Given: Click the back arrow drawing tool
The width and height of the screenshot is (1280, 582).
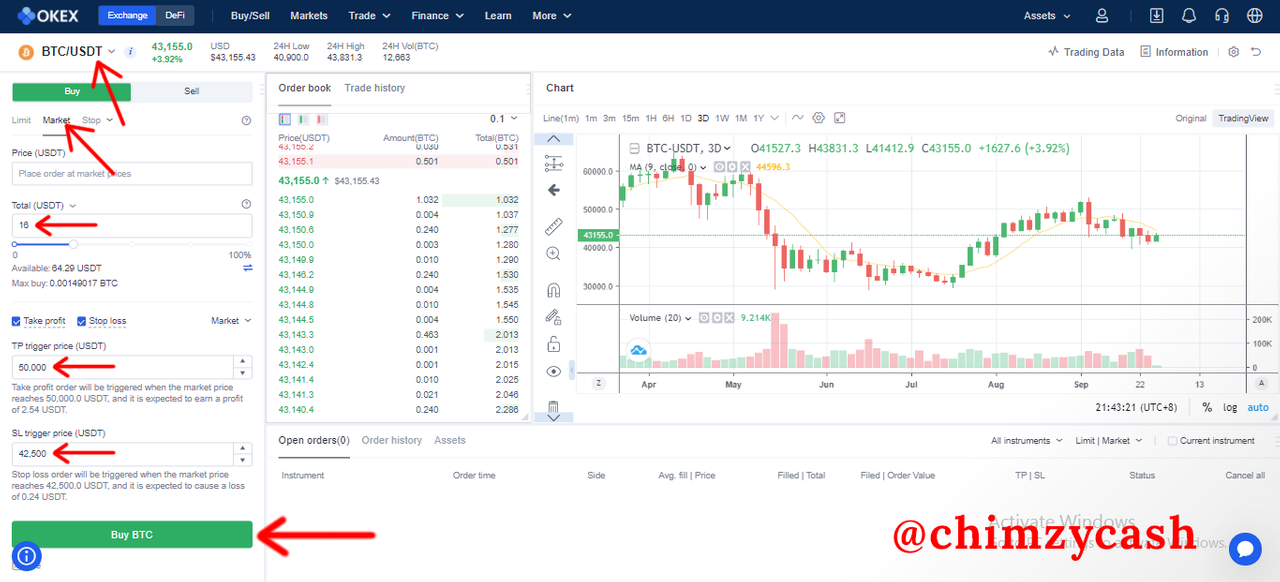Looking at the screenshot, I should (554, 190).
